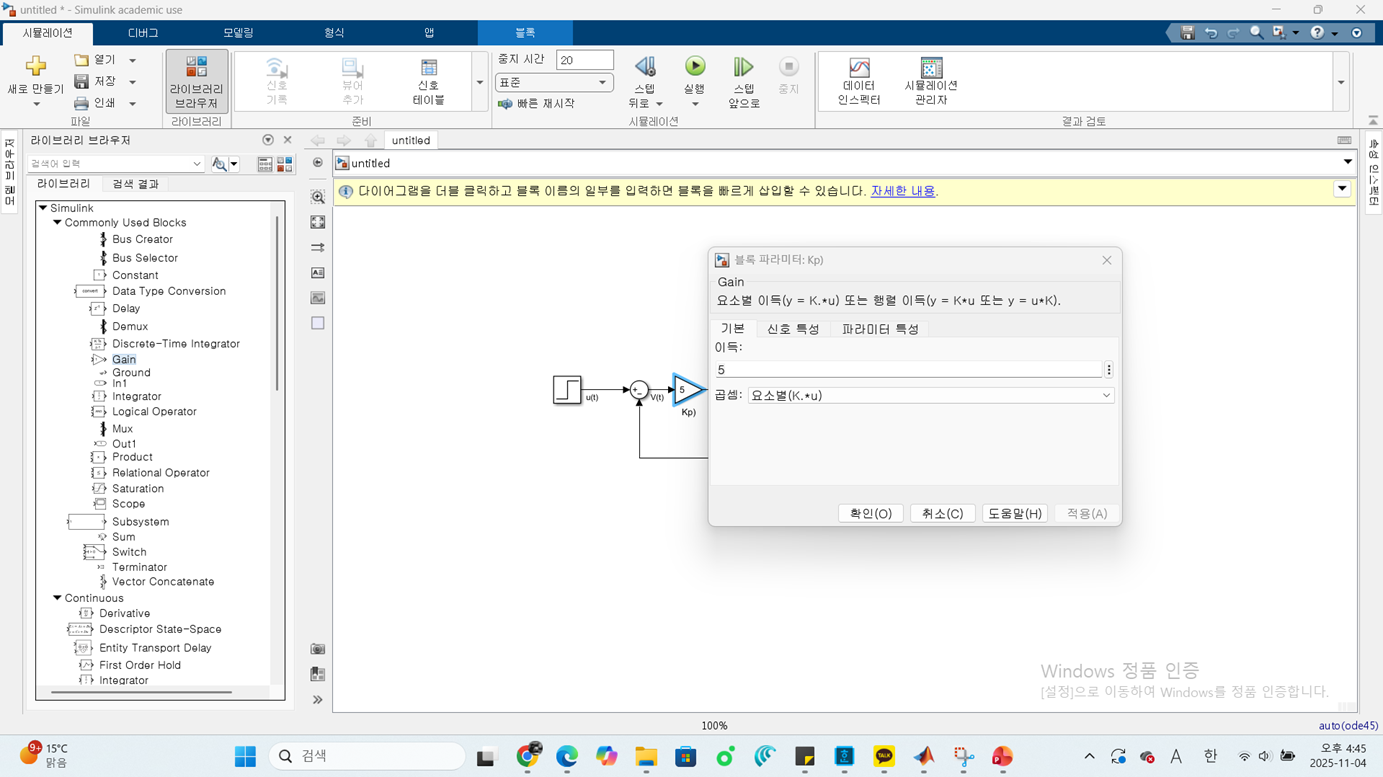Open the Data Inspector (데이터 인스펙터)
Image resolution: width=1383 pixels, height=777 pixels.
tap(859, 82)
